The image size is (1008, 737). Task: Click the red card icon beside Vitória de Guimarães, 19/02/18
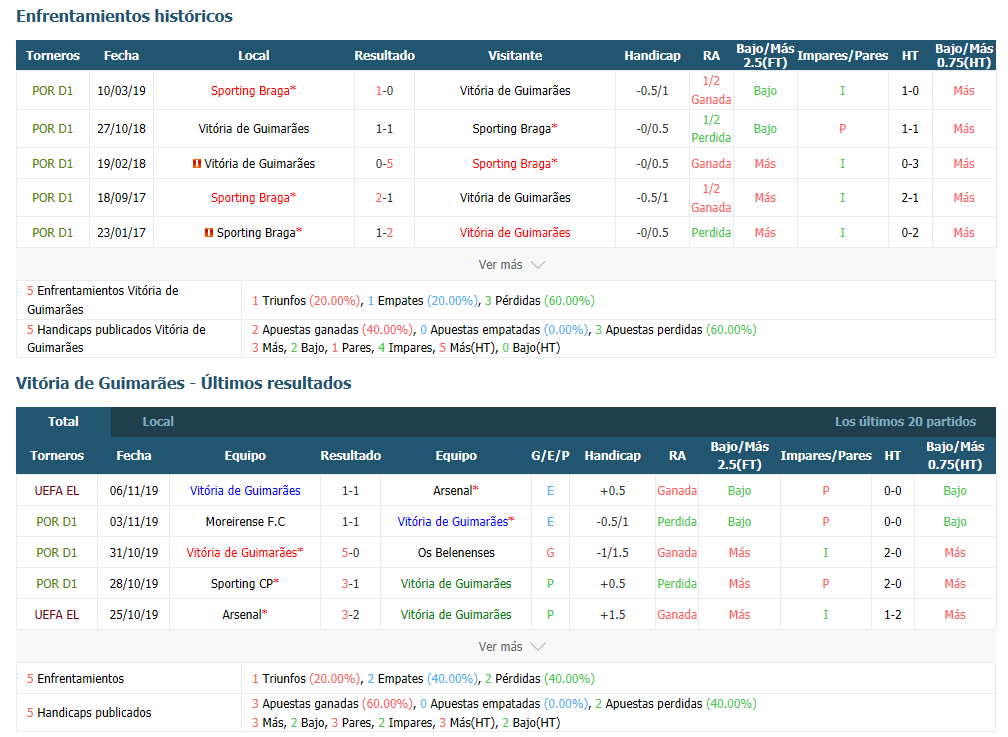pos(197,164)
